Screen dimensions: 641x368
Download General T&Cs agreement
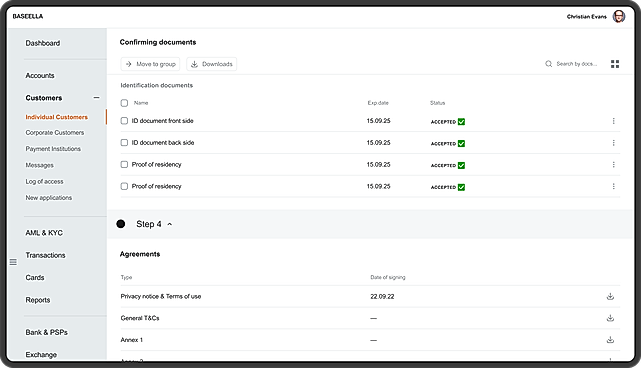pyautogui.click(x=610, y=318)
